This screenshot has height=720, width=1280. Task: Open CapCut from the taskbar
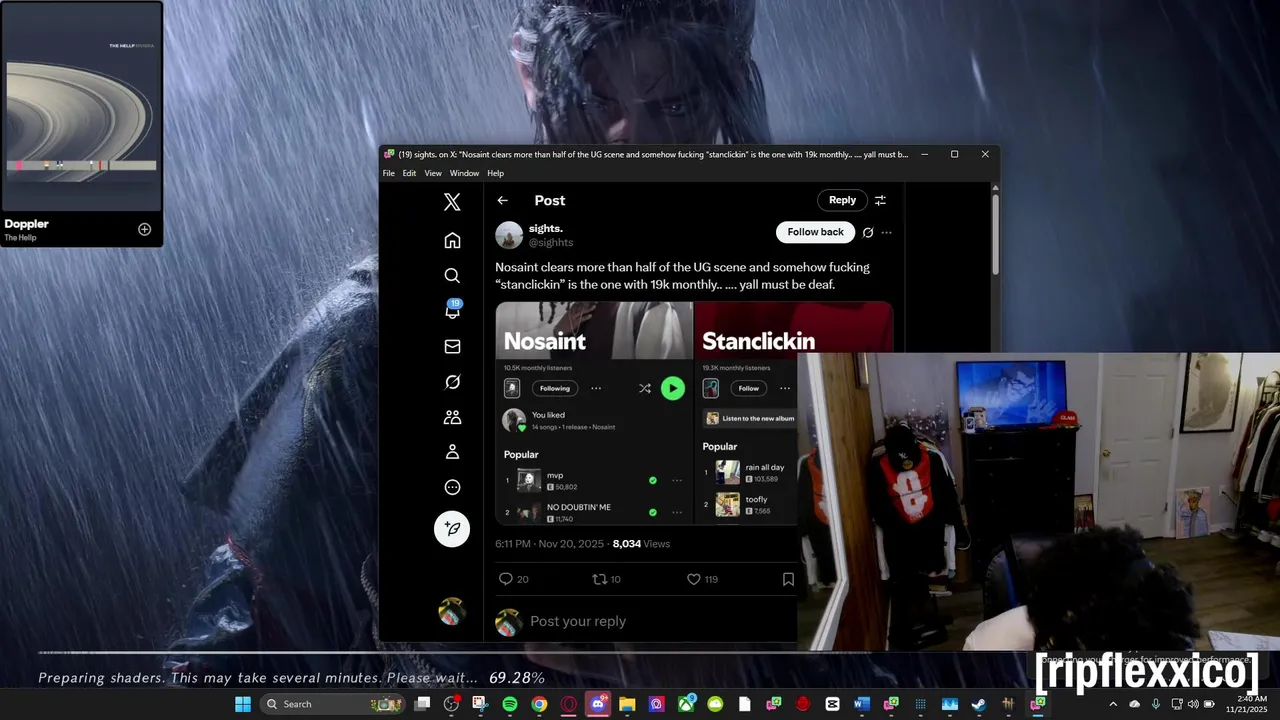pyautogui.click(x=833, y=704)
